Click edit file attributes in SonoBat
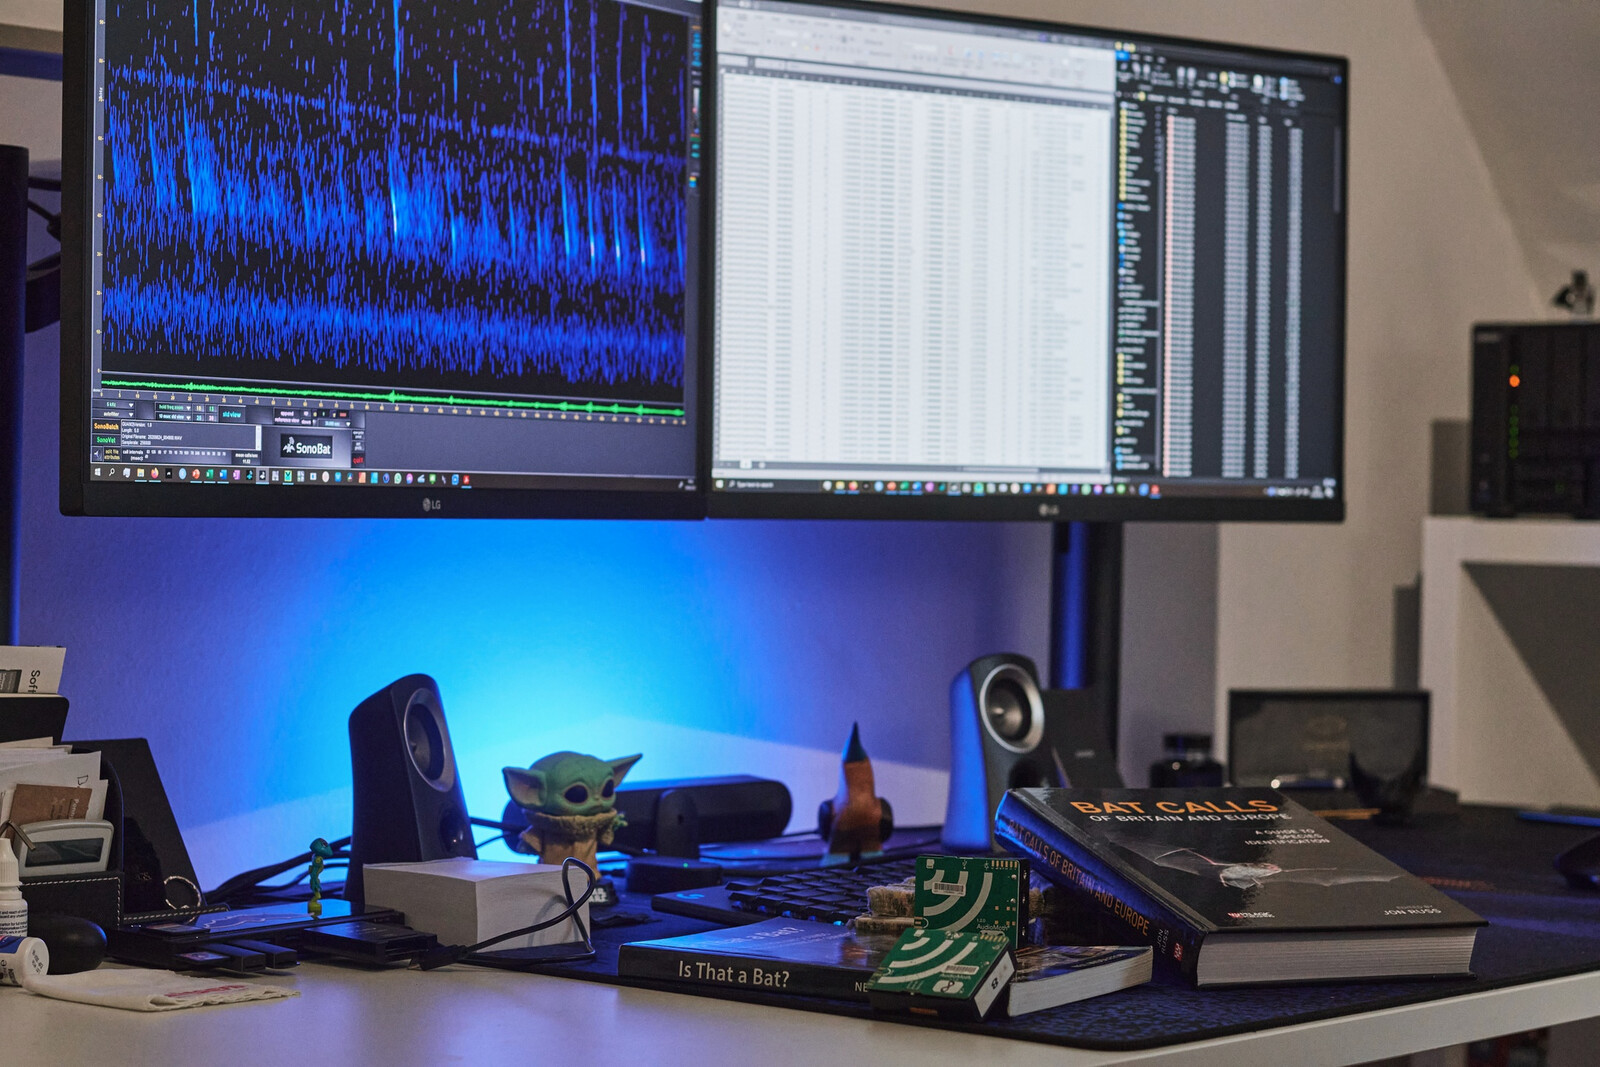 [112, 454]
